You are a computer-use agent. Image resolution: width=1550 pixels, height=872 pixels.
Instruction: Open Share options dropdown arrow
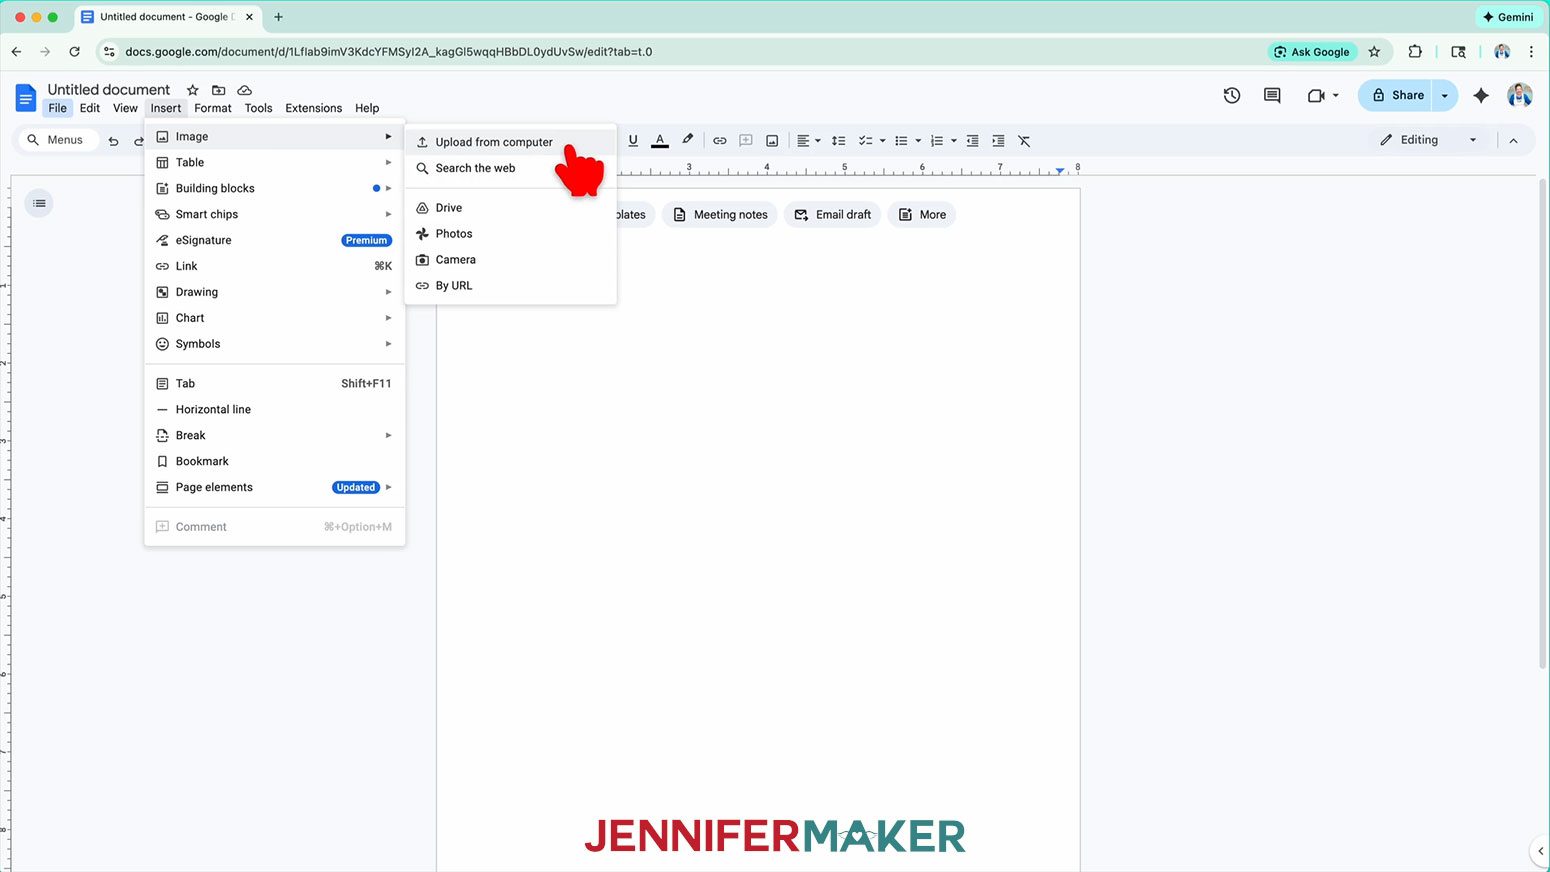coord(1445,95)
